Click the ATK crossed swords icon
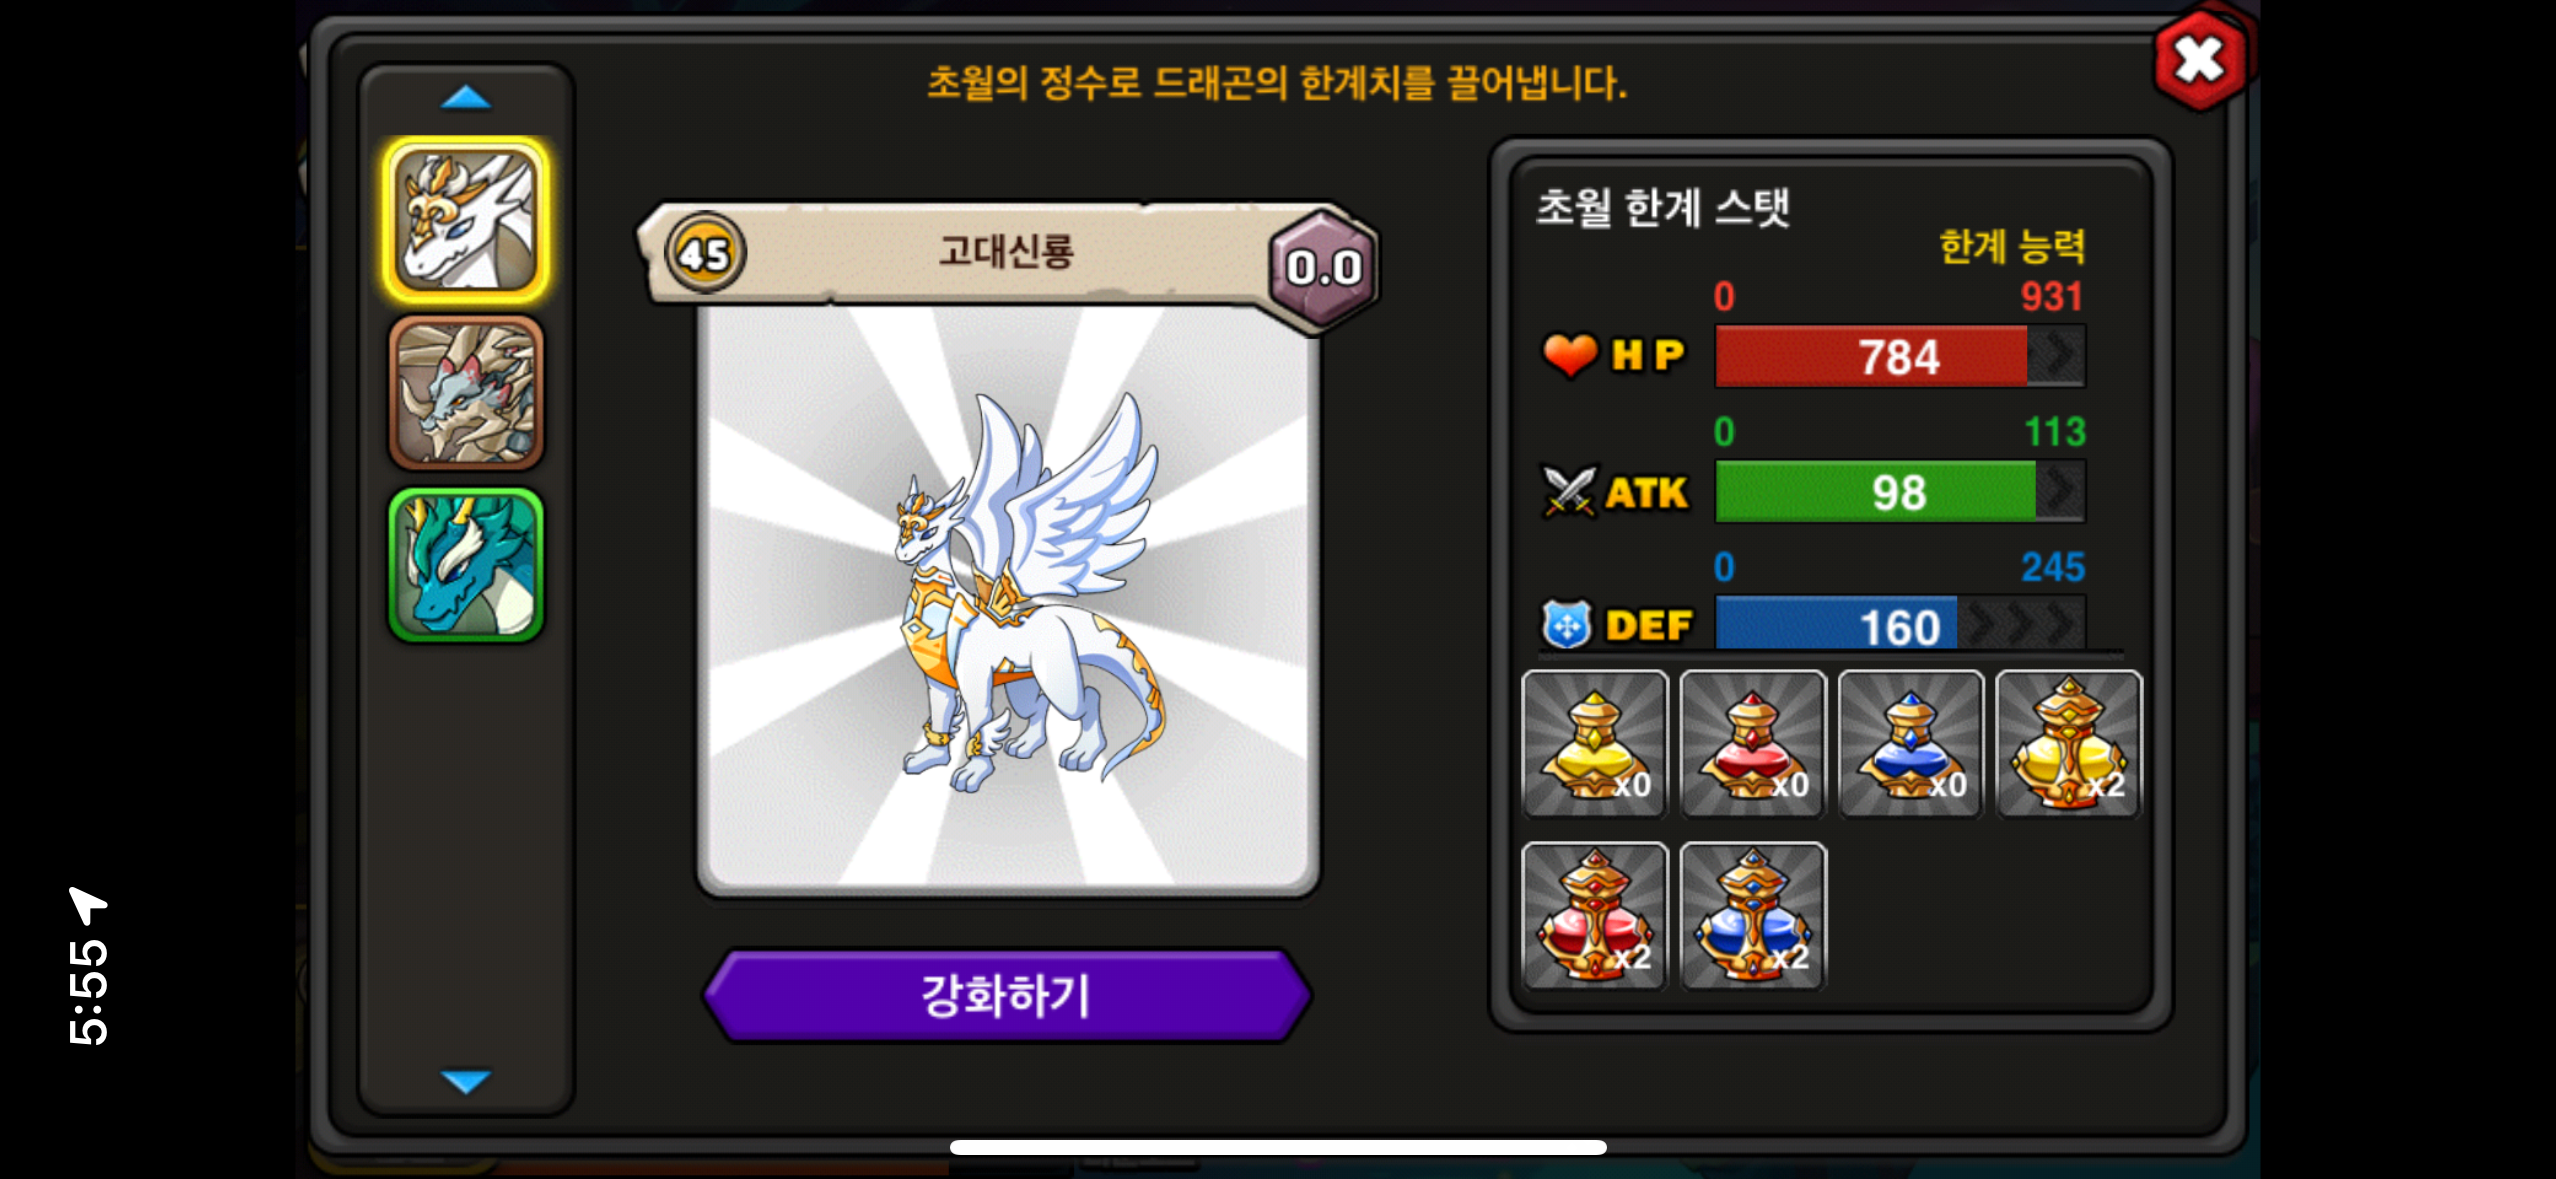Screen dimensions: 2556x1179 point(1568,491)
